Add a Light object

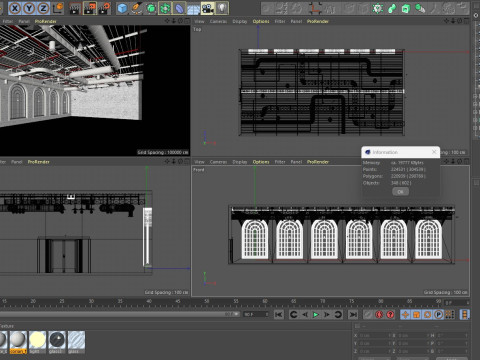(222, 8)
